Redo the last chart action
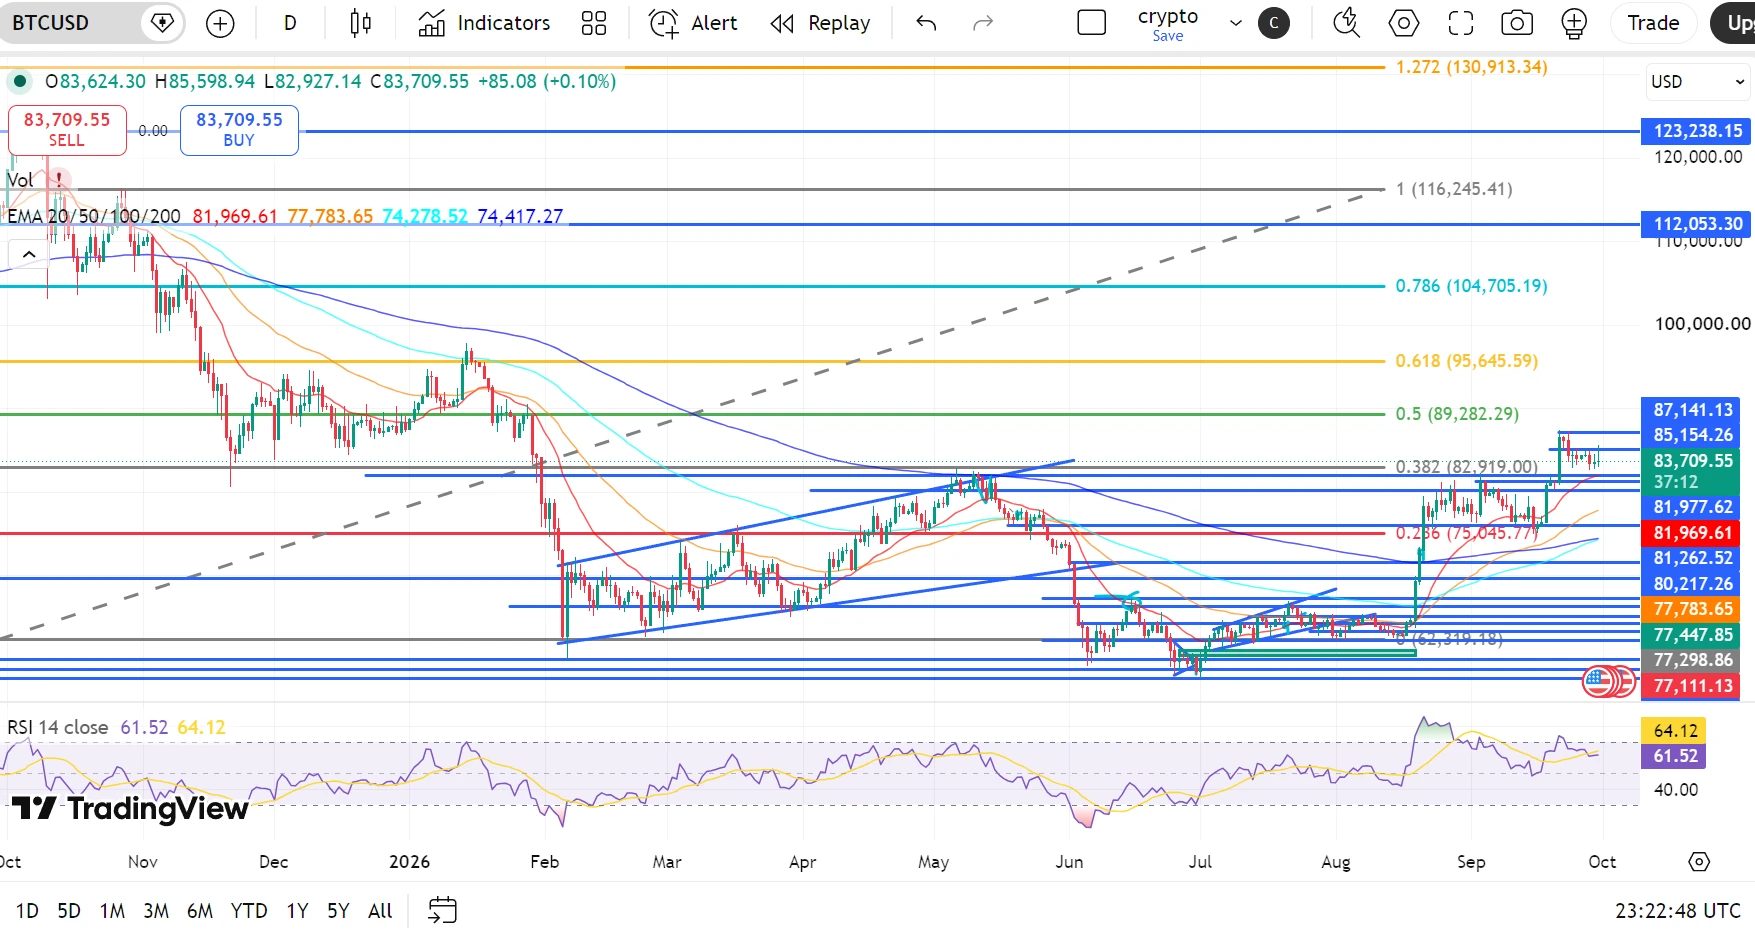1755x933 pixels. click(x=983, y=23)
